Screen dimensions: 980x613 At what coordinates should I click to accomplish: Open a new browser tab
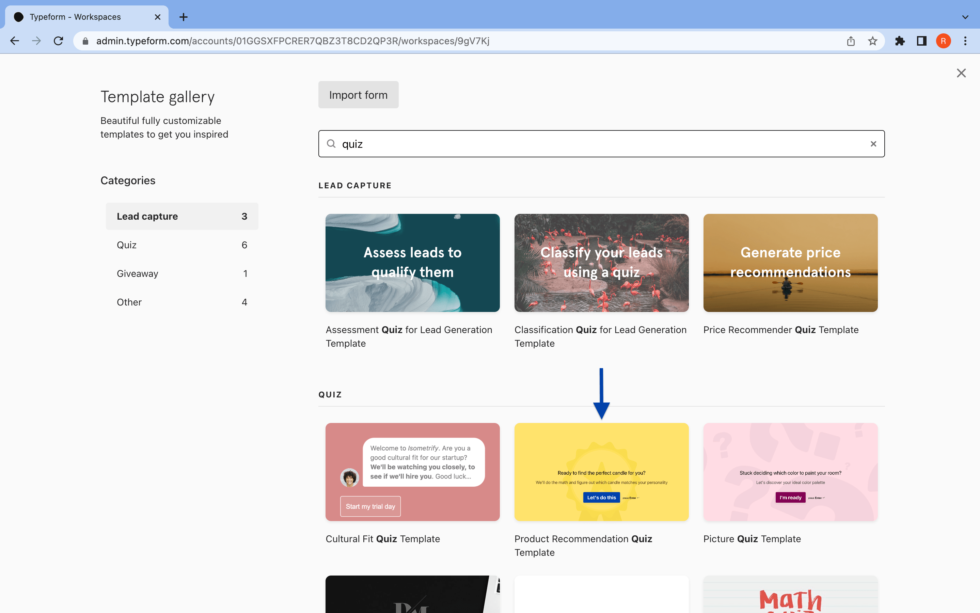[183, 17]
